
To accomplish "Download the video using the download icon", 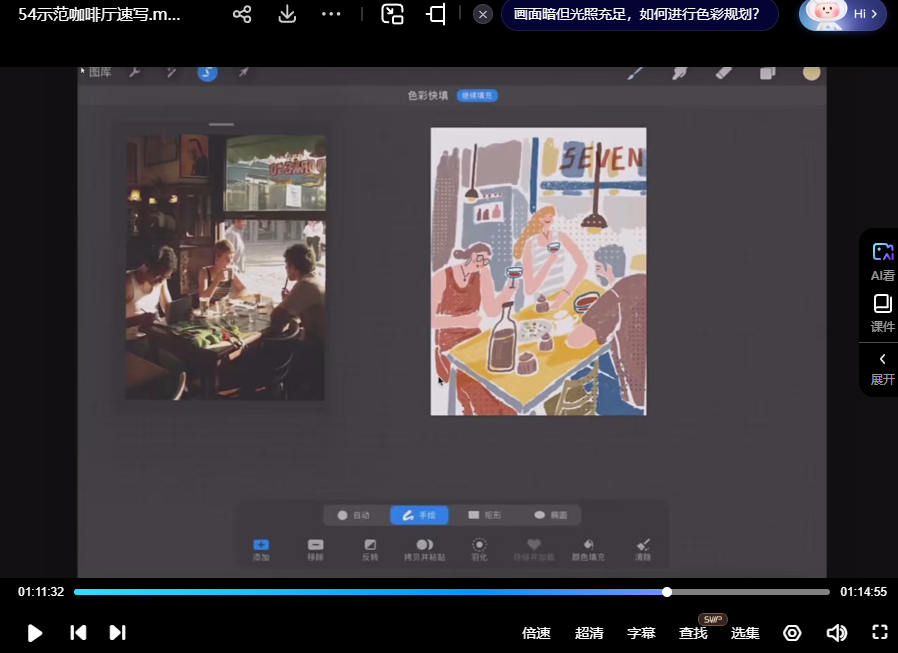I will click(x=287, y=15).
